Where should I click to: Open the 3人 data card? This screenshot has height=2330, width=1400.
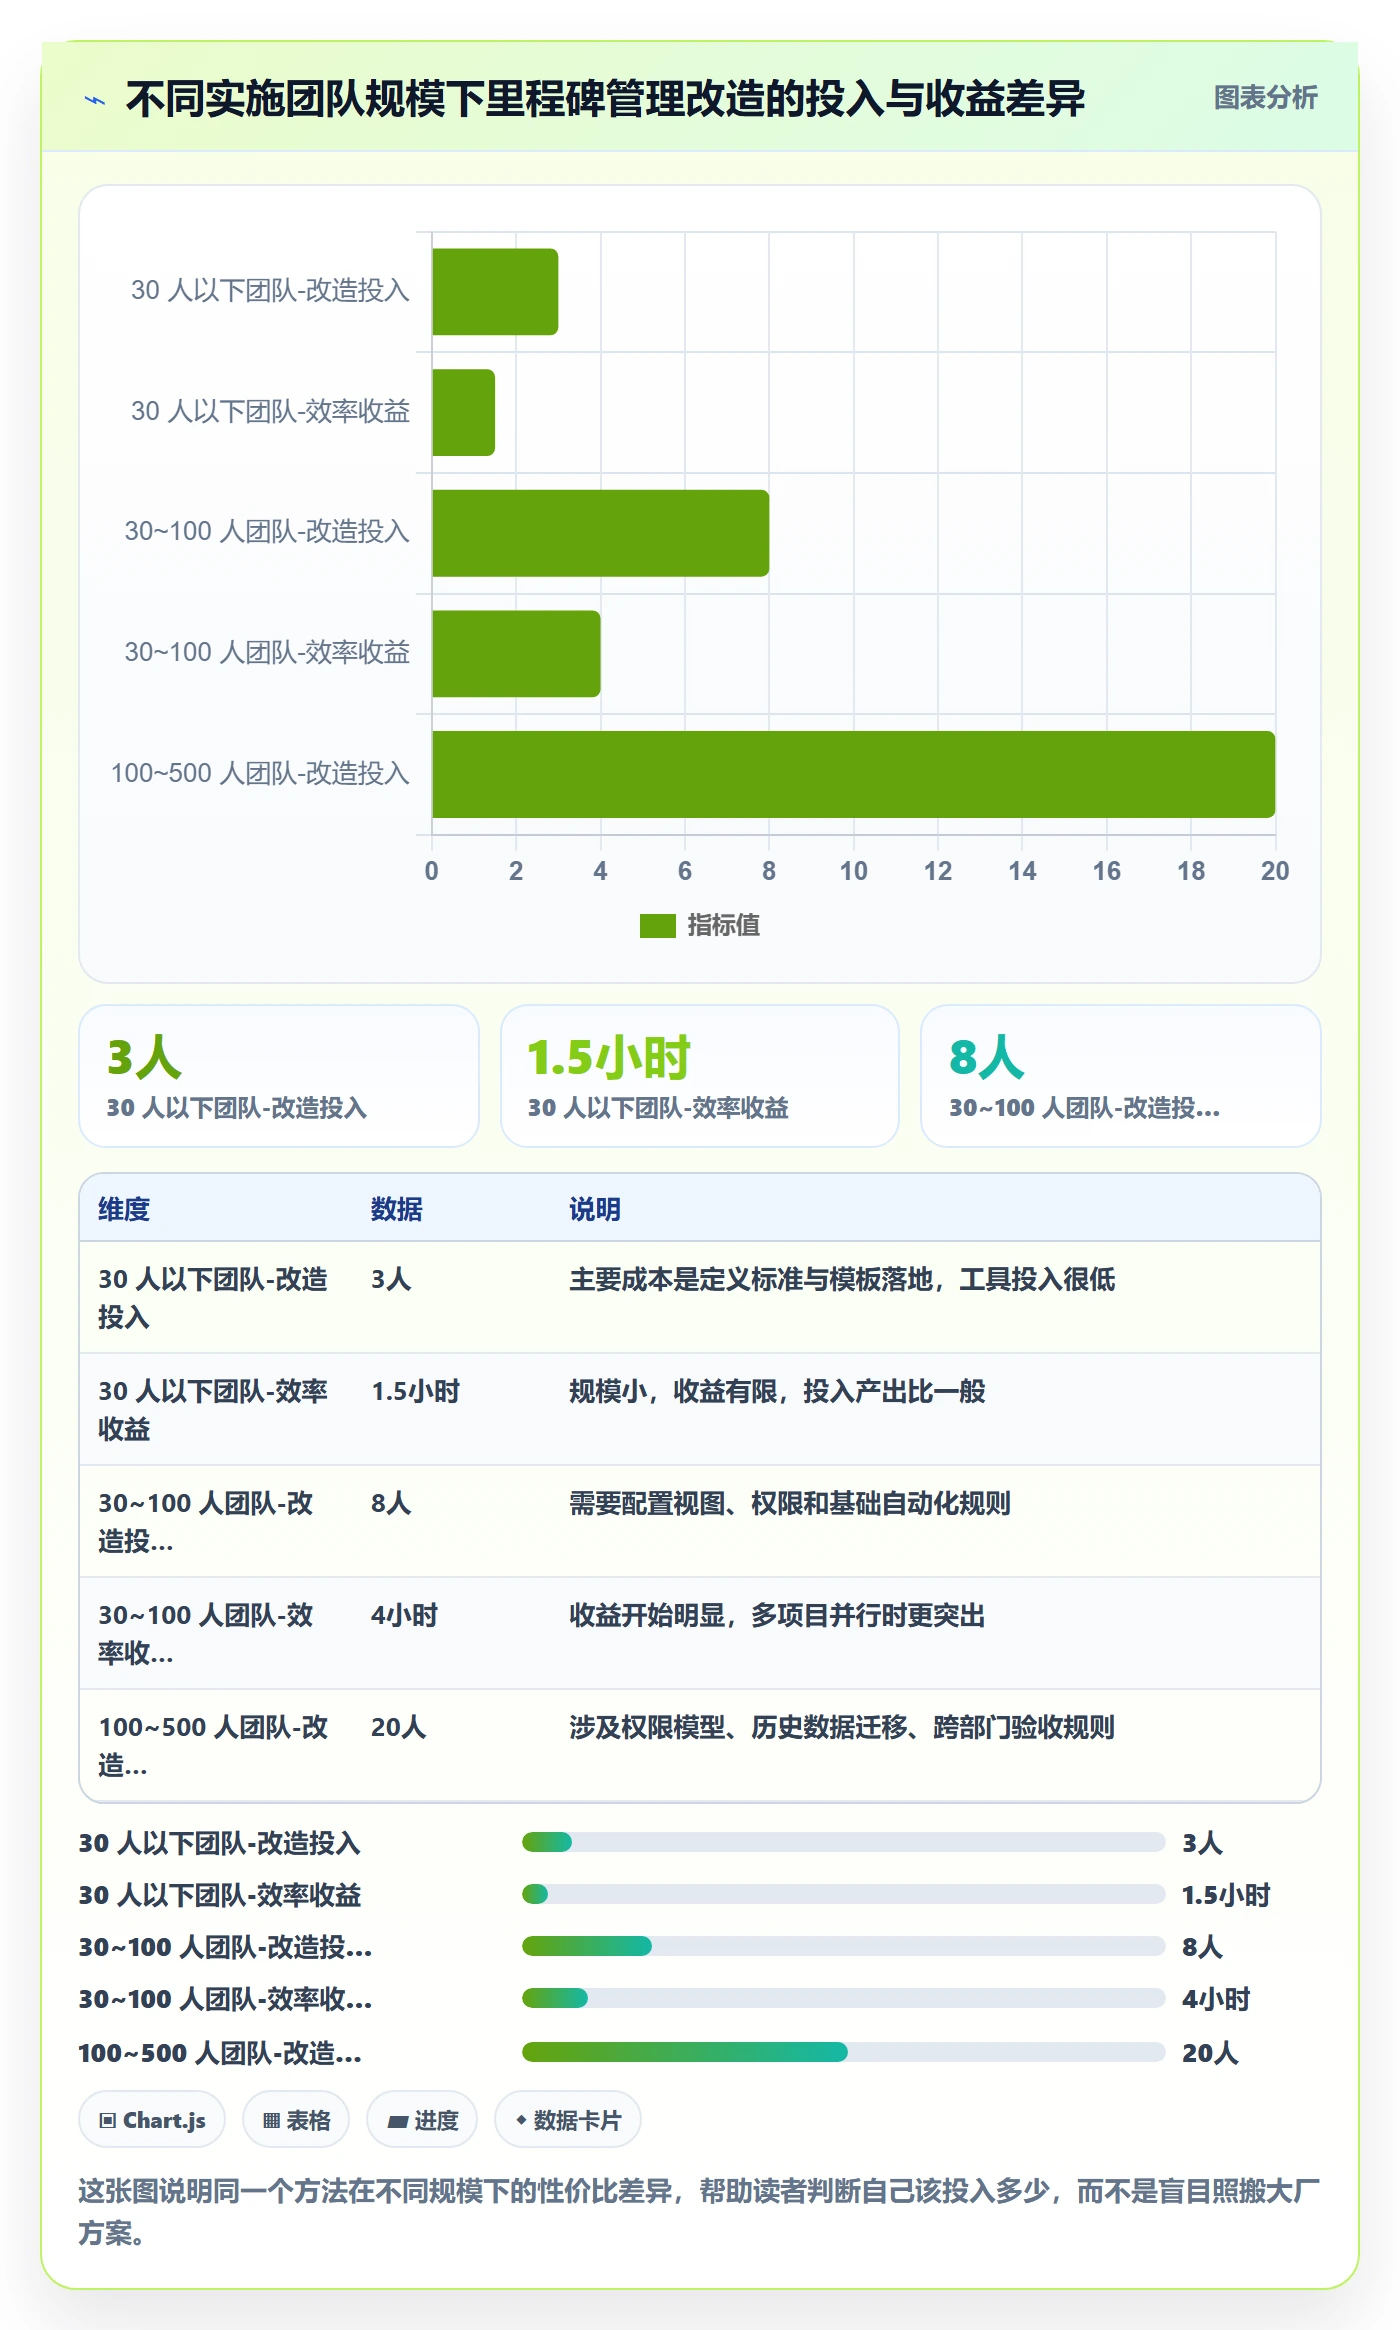(x=279, y=1076)
